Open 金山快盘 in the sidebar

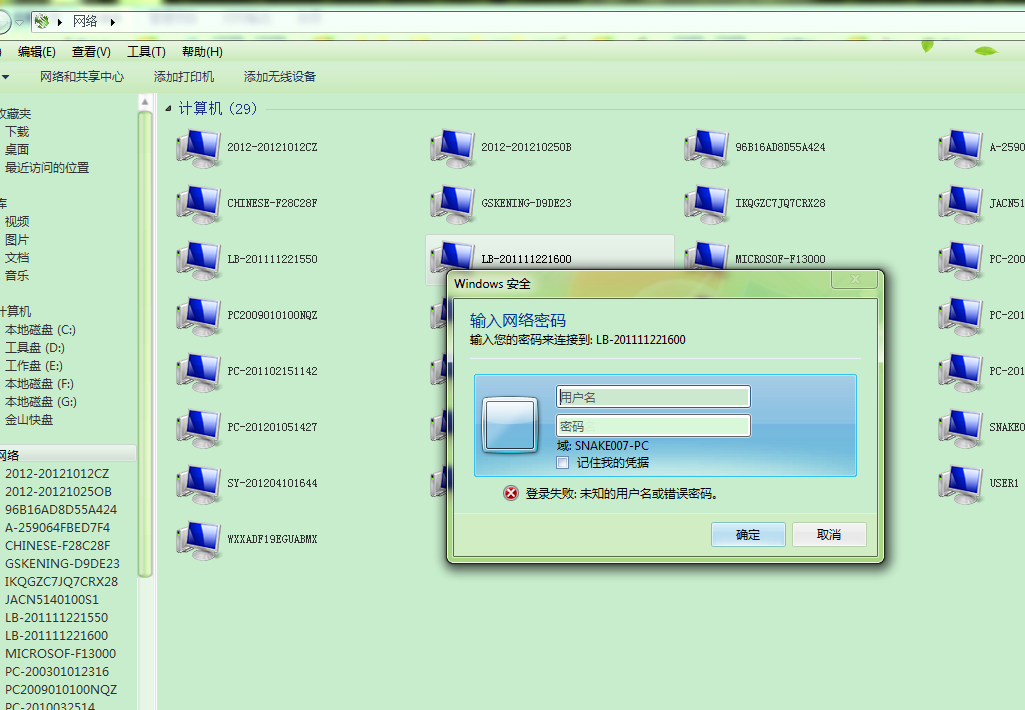pos(29,420)
